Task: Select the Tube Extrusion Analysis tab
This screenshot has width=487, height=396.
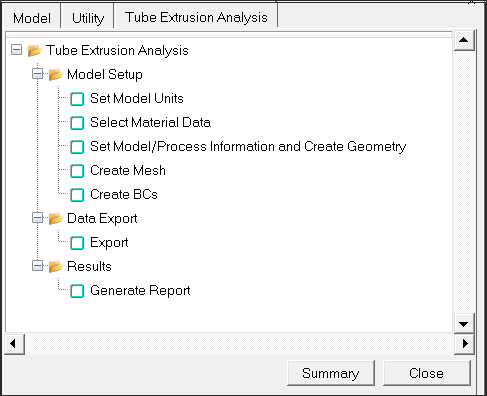Action: [196, 17]
